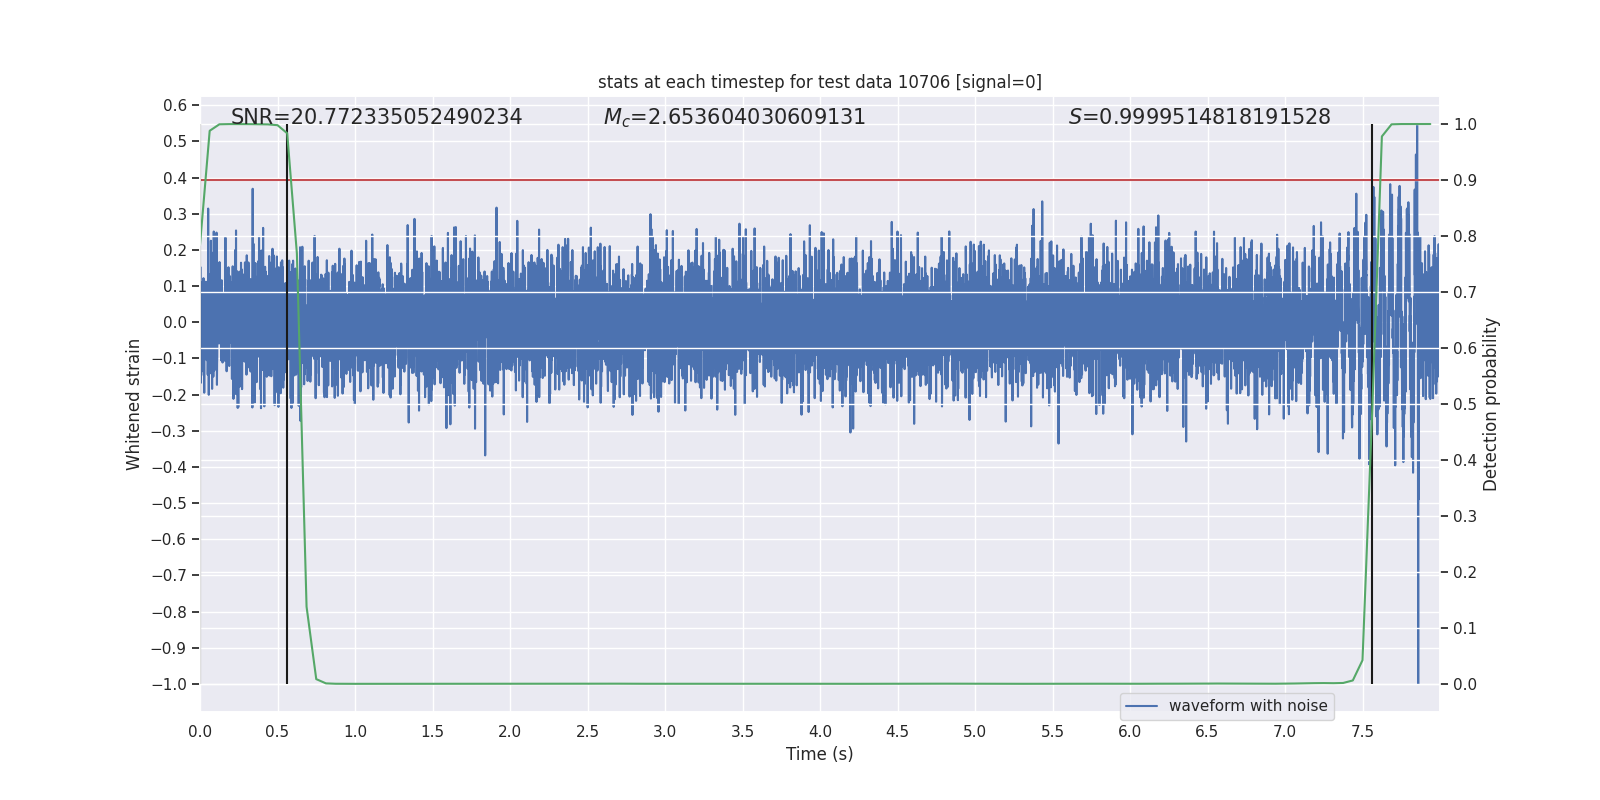Click the "Whitened strain" y-axis label
1600x800 pixels.
click(x=134, y=404)
